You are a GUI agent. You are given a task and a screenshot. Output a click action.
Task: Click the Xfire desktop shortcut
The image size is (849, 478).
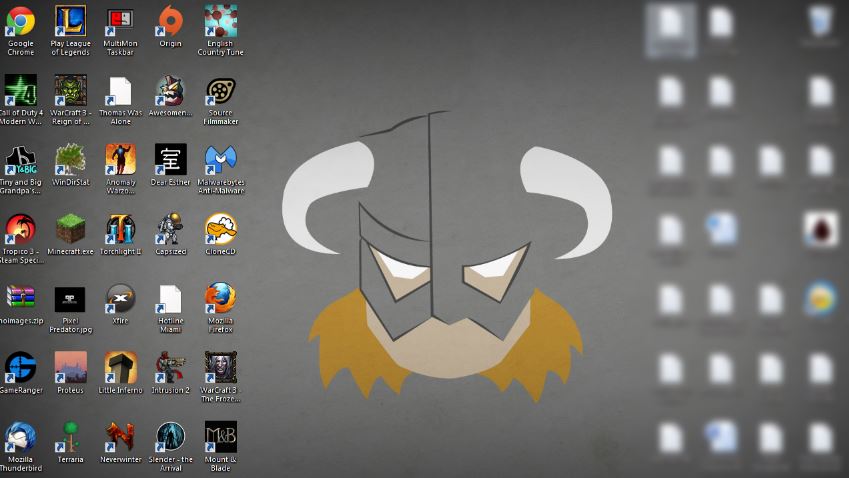(120, 298)
